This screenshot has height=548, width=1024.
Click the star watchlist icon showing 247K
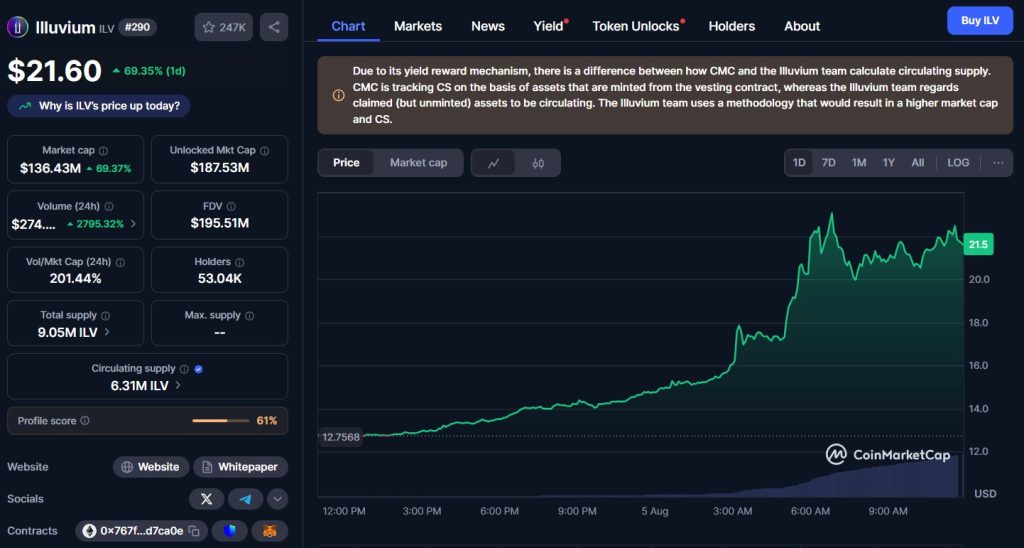223,27
